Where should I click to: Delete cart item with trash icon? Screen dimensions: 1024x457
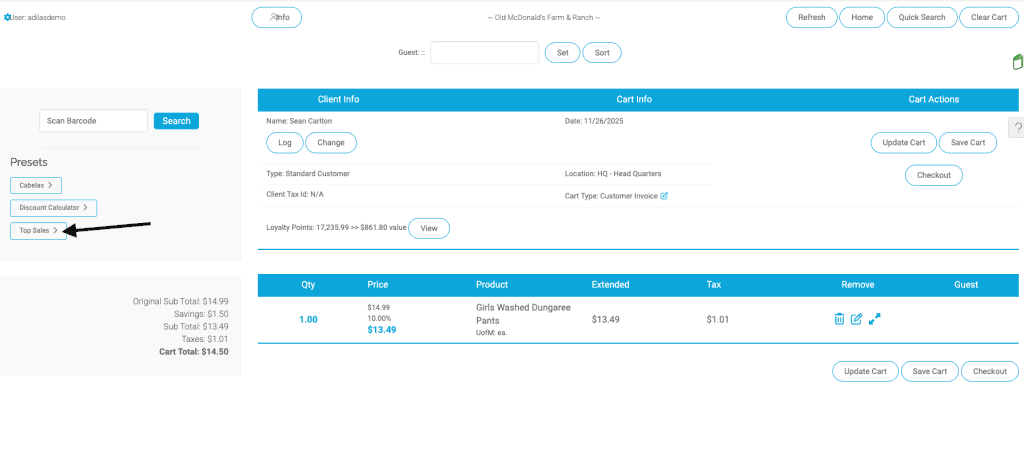click(x=839, y=319)
